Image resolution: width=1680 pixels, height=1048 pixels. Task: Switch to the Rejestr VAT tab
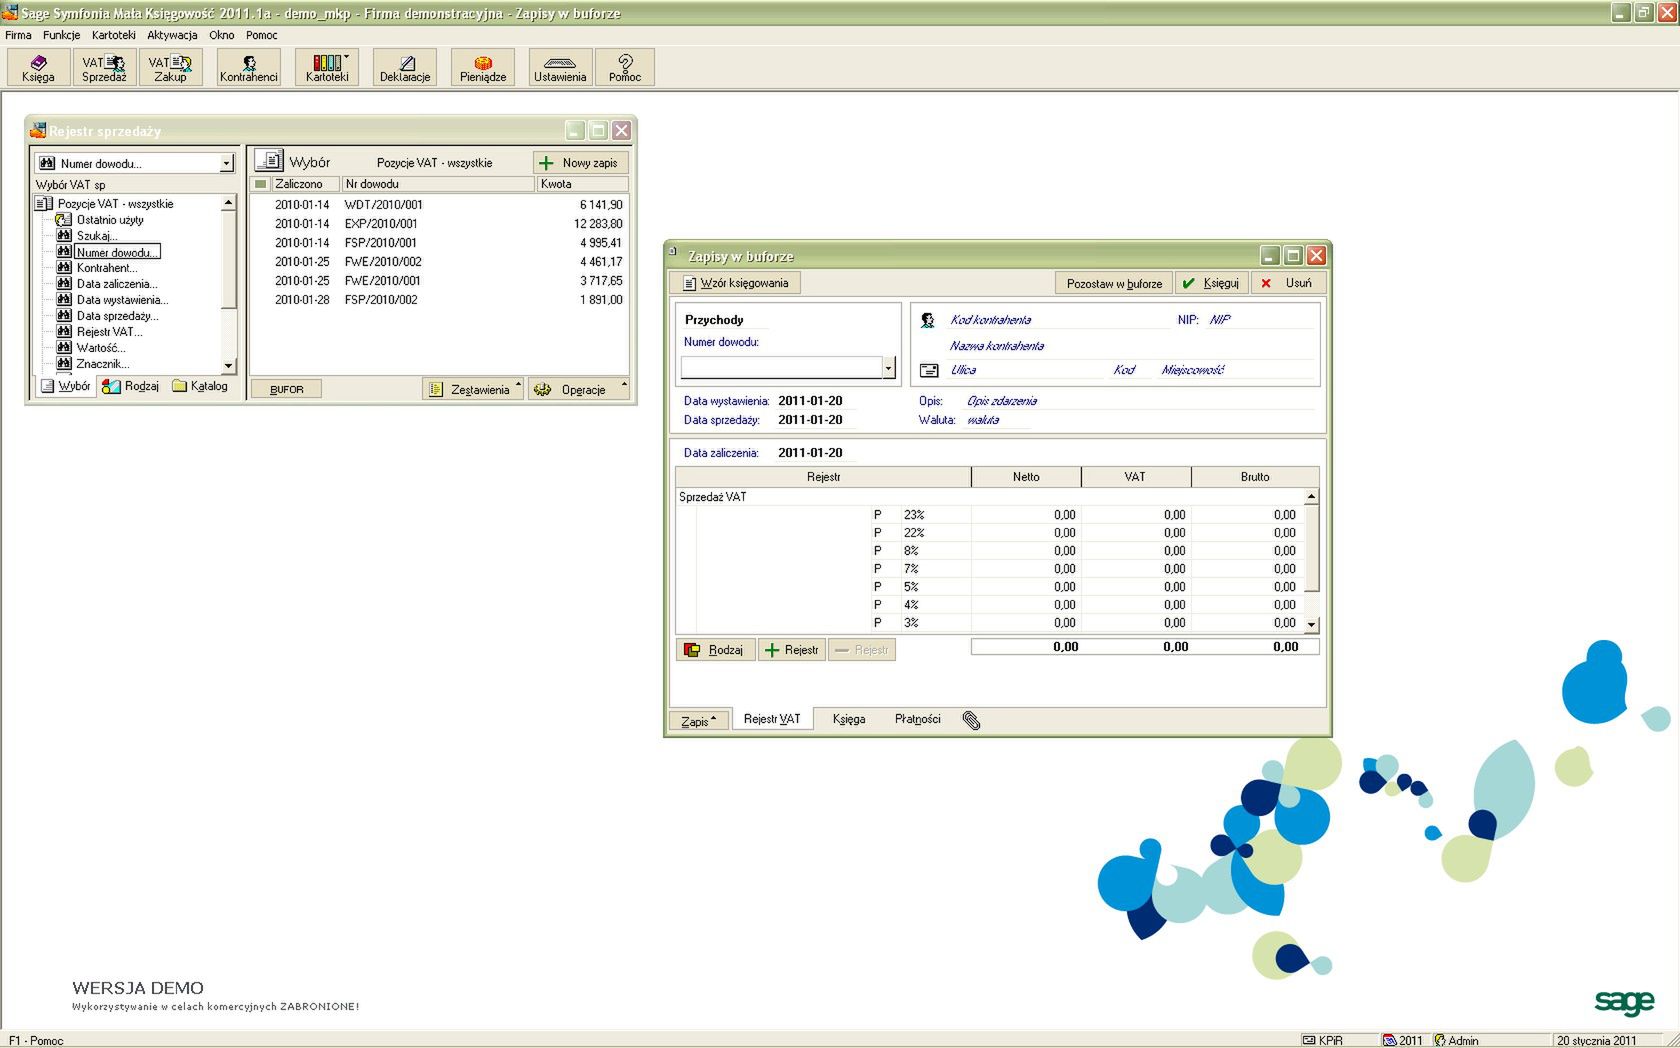tap(772, 719)
